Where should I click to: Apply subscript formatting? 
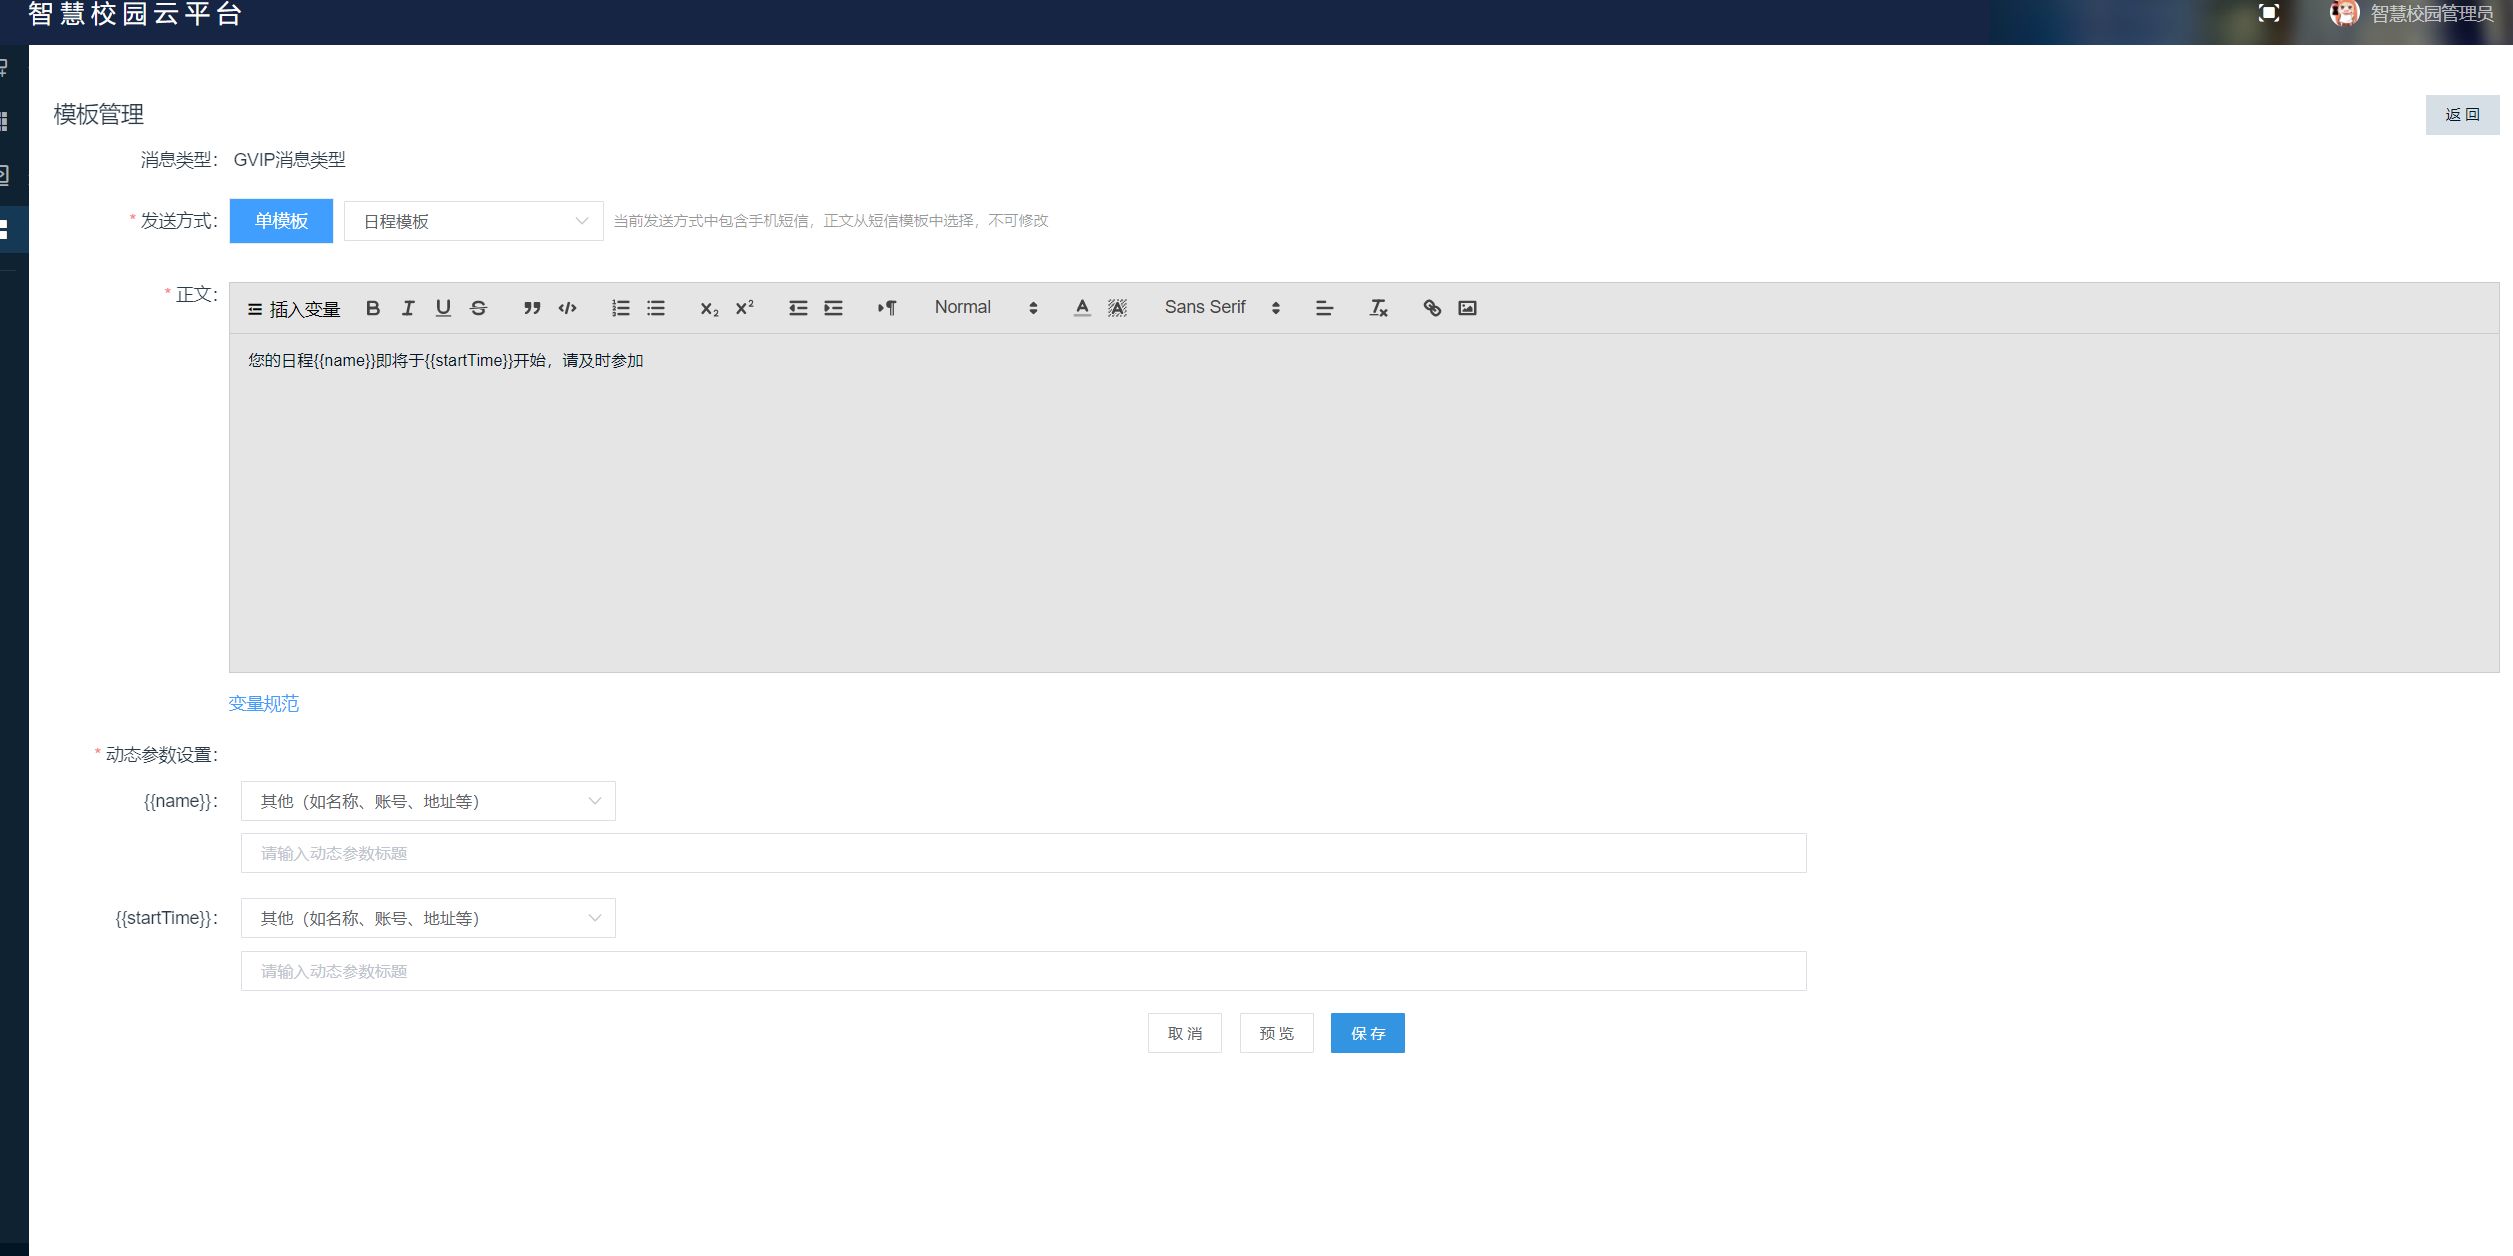(x=709, y=308)
